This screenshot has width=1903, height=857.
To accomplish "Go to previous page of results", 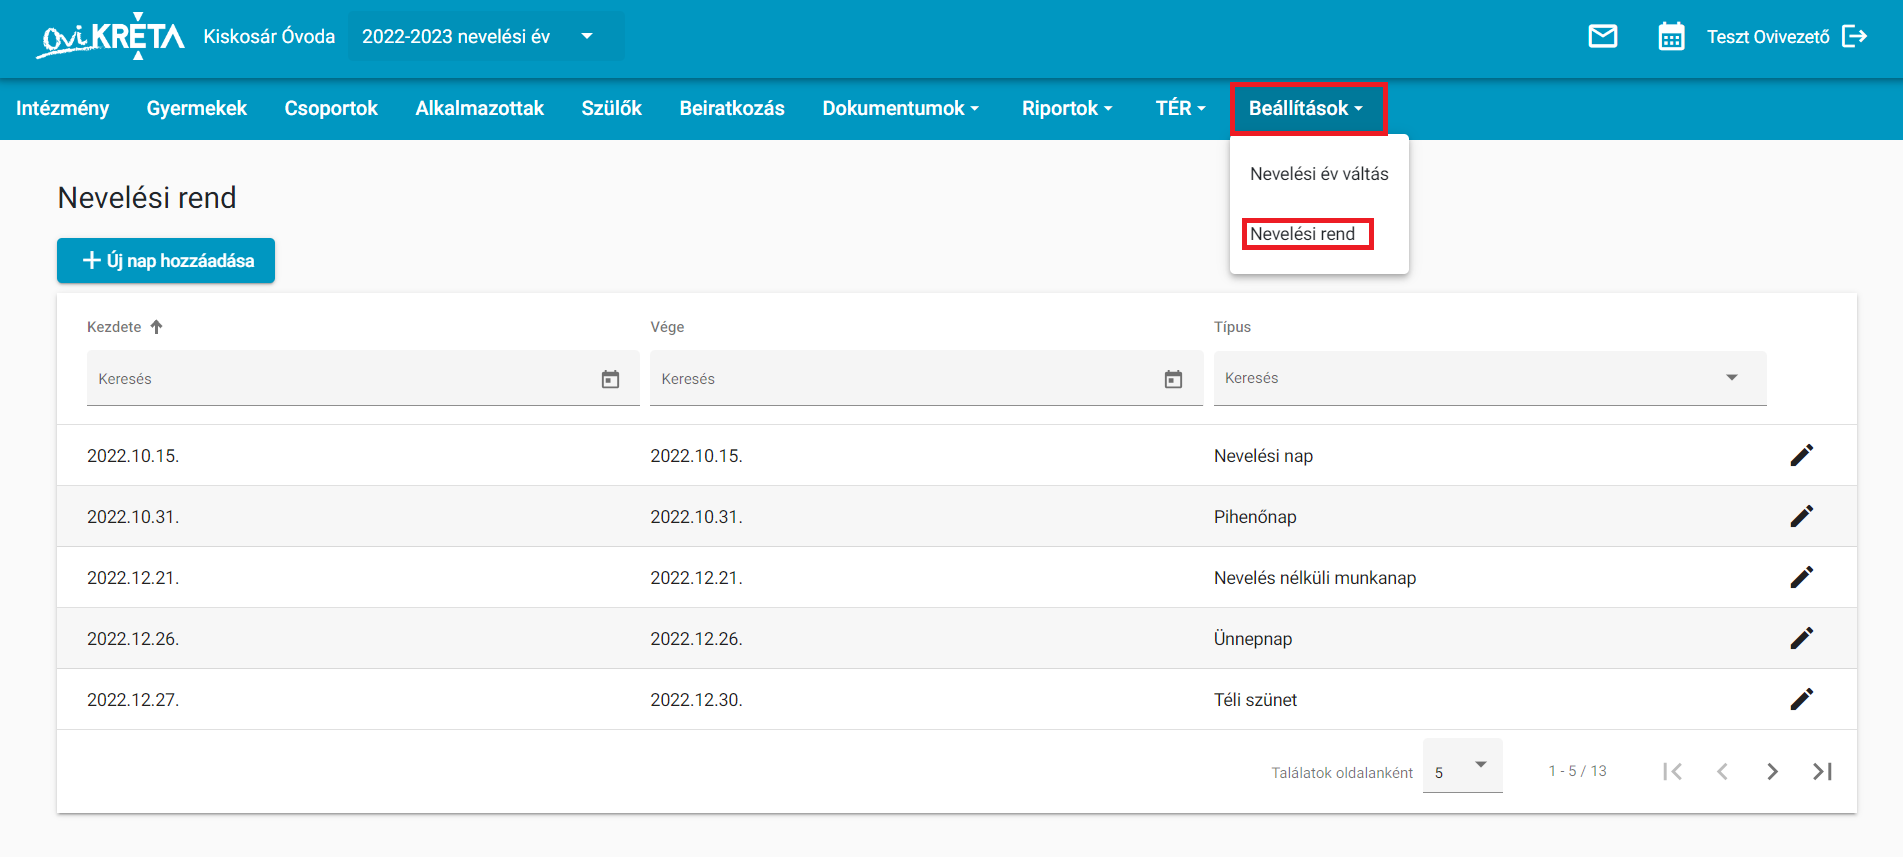I will [x=1722, y=771].
